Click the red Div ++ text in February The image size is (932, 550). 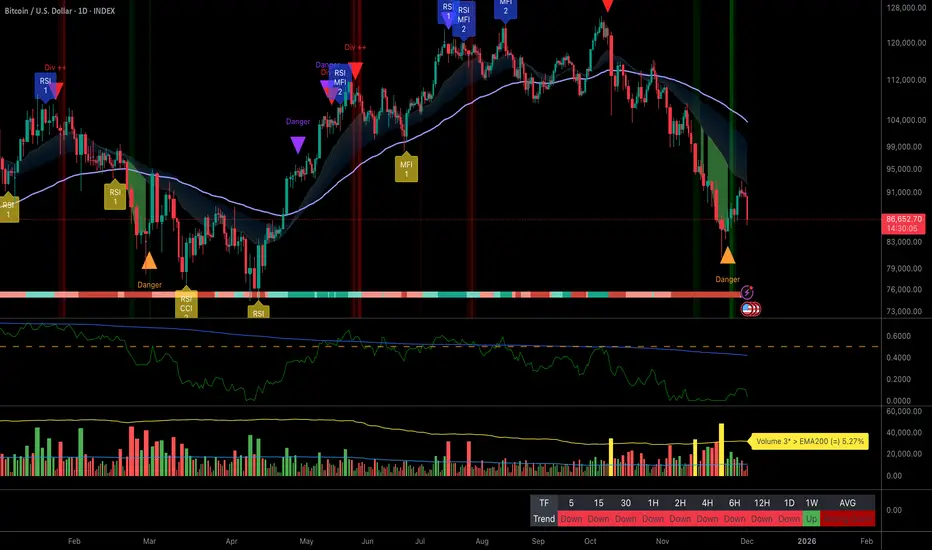[55, 67]
